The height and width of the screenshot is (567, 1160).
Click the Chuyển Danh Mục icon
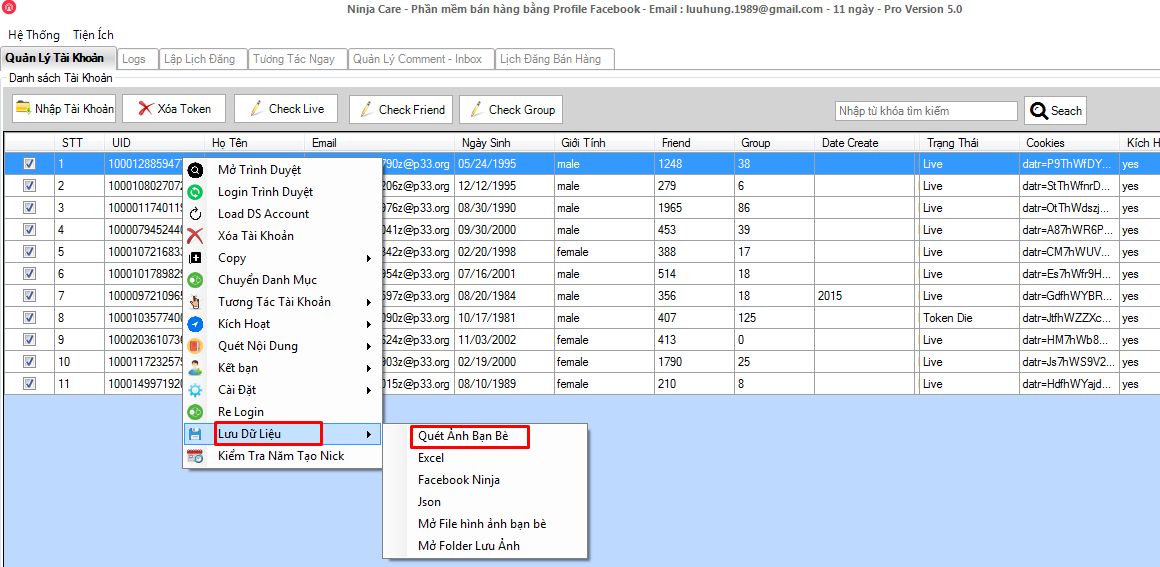pos(195,280)
